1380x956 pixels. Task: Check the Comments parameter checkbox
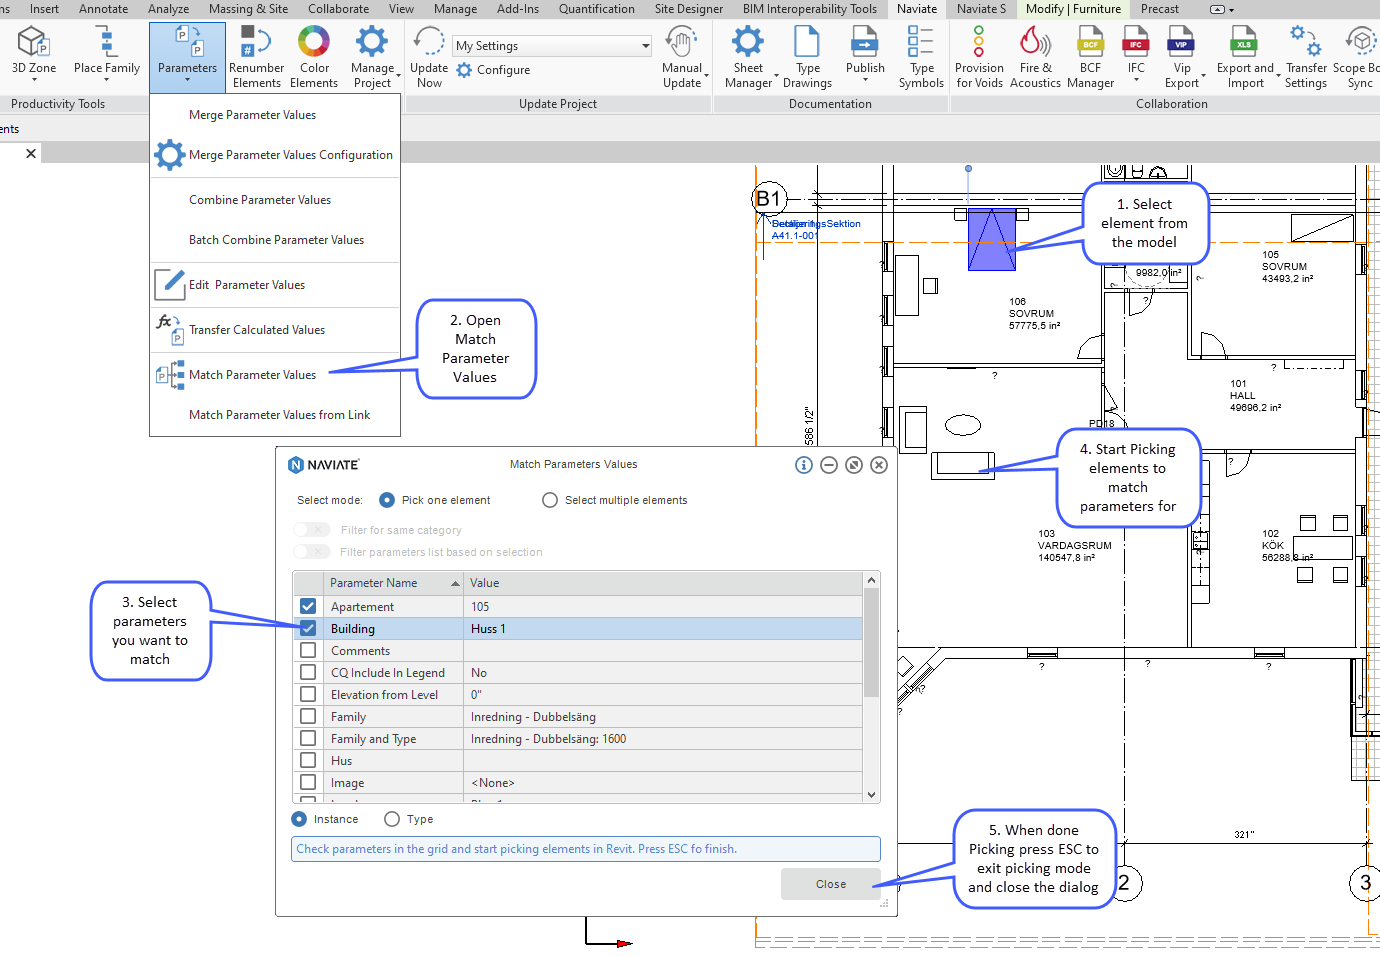[308, 650]
